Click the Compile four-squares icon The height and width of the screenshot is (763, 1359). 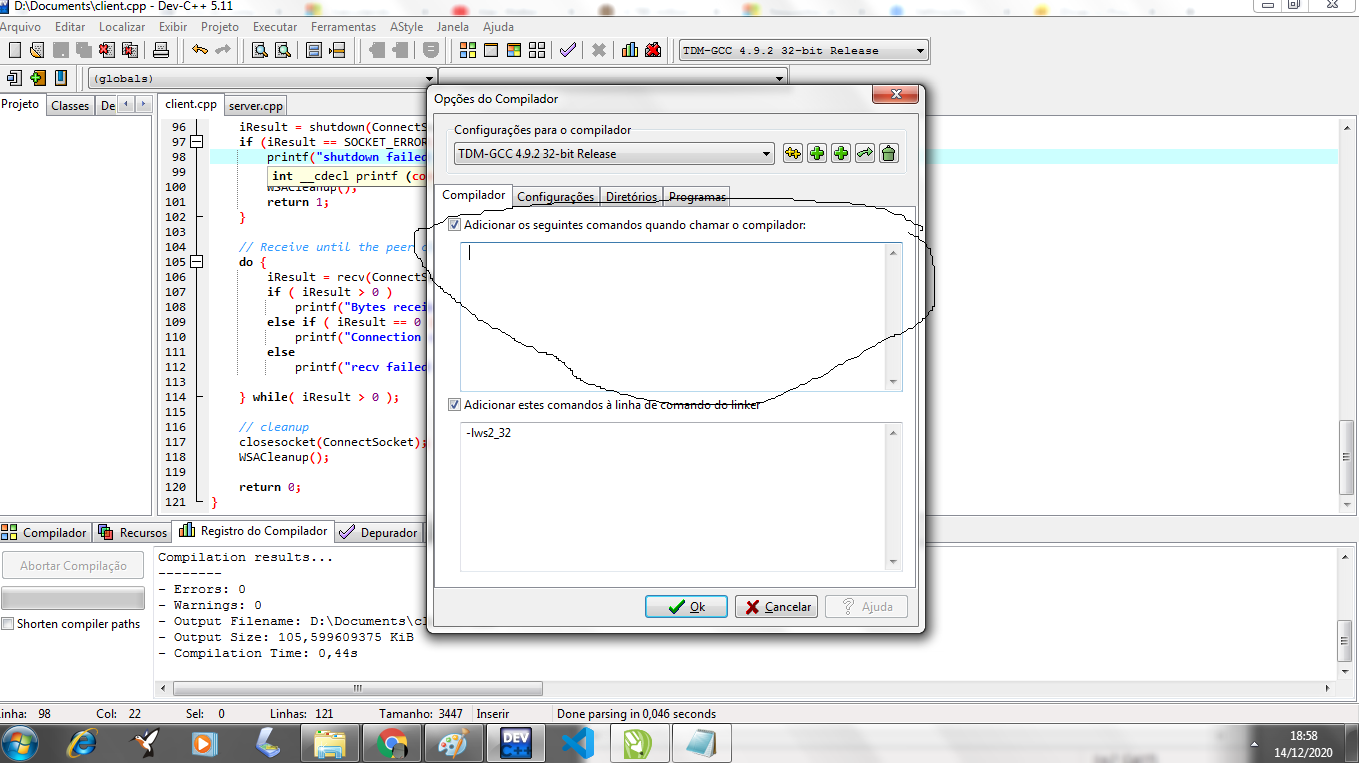468,50
